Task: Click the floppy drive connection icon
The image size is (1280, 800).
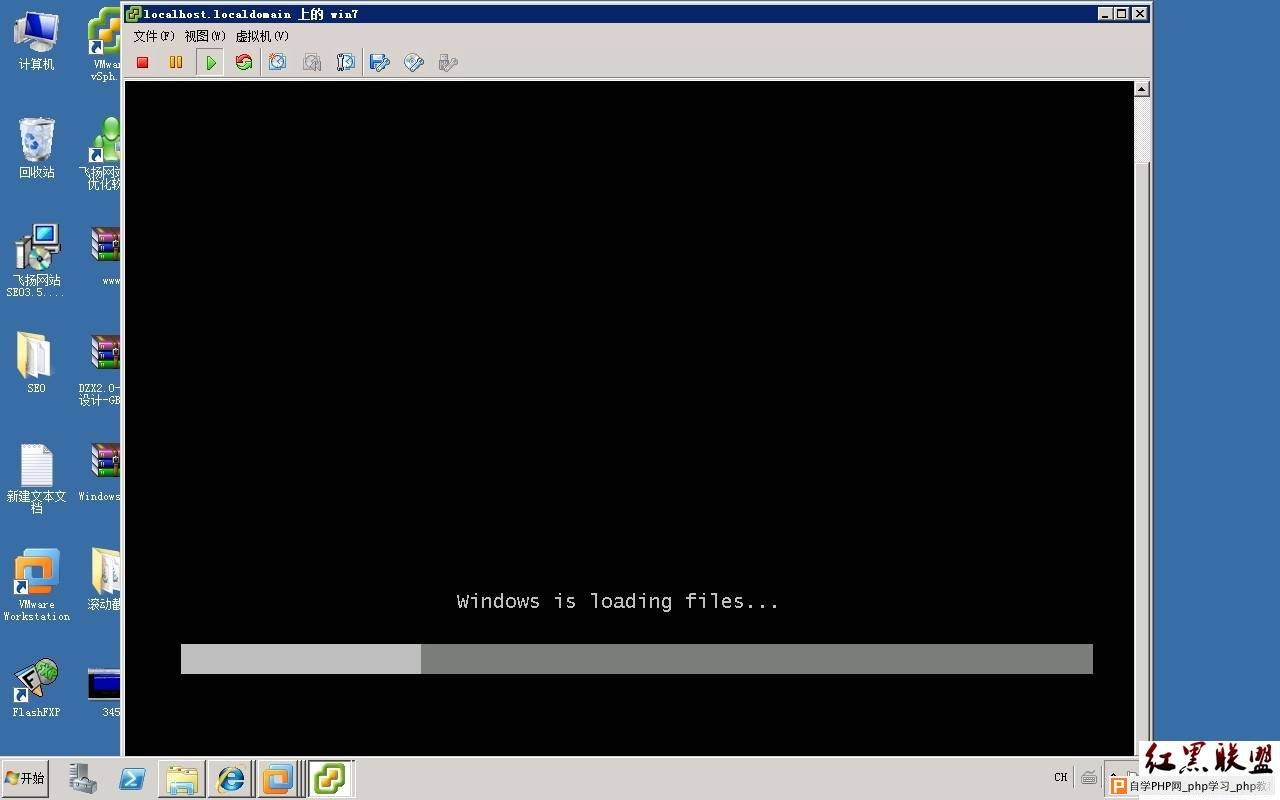Action: pos(380,63)
